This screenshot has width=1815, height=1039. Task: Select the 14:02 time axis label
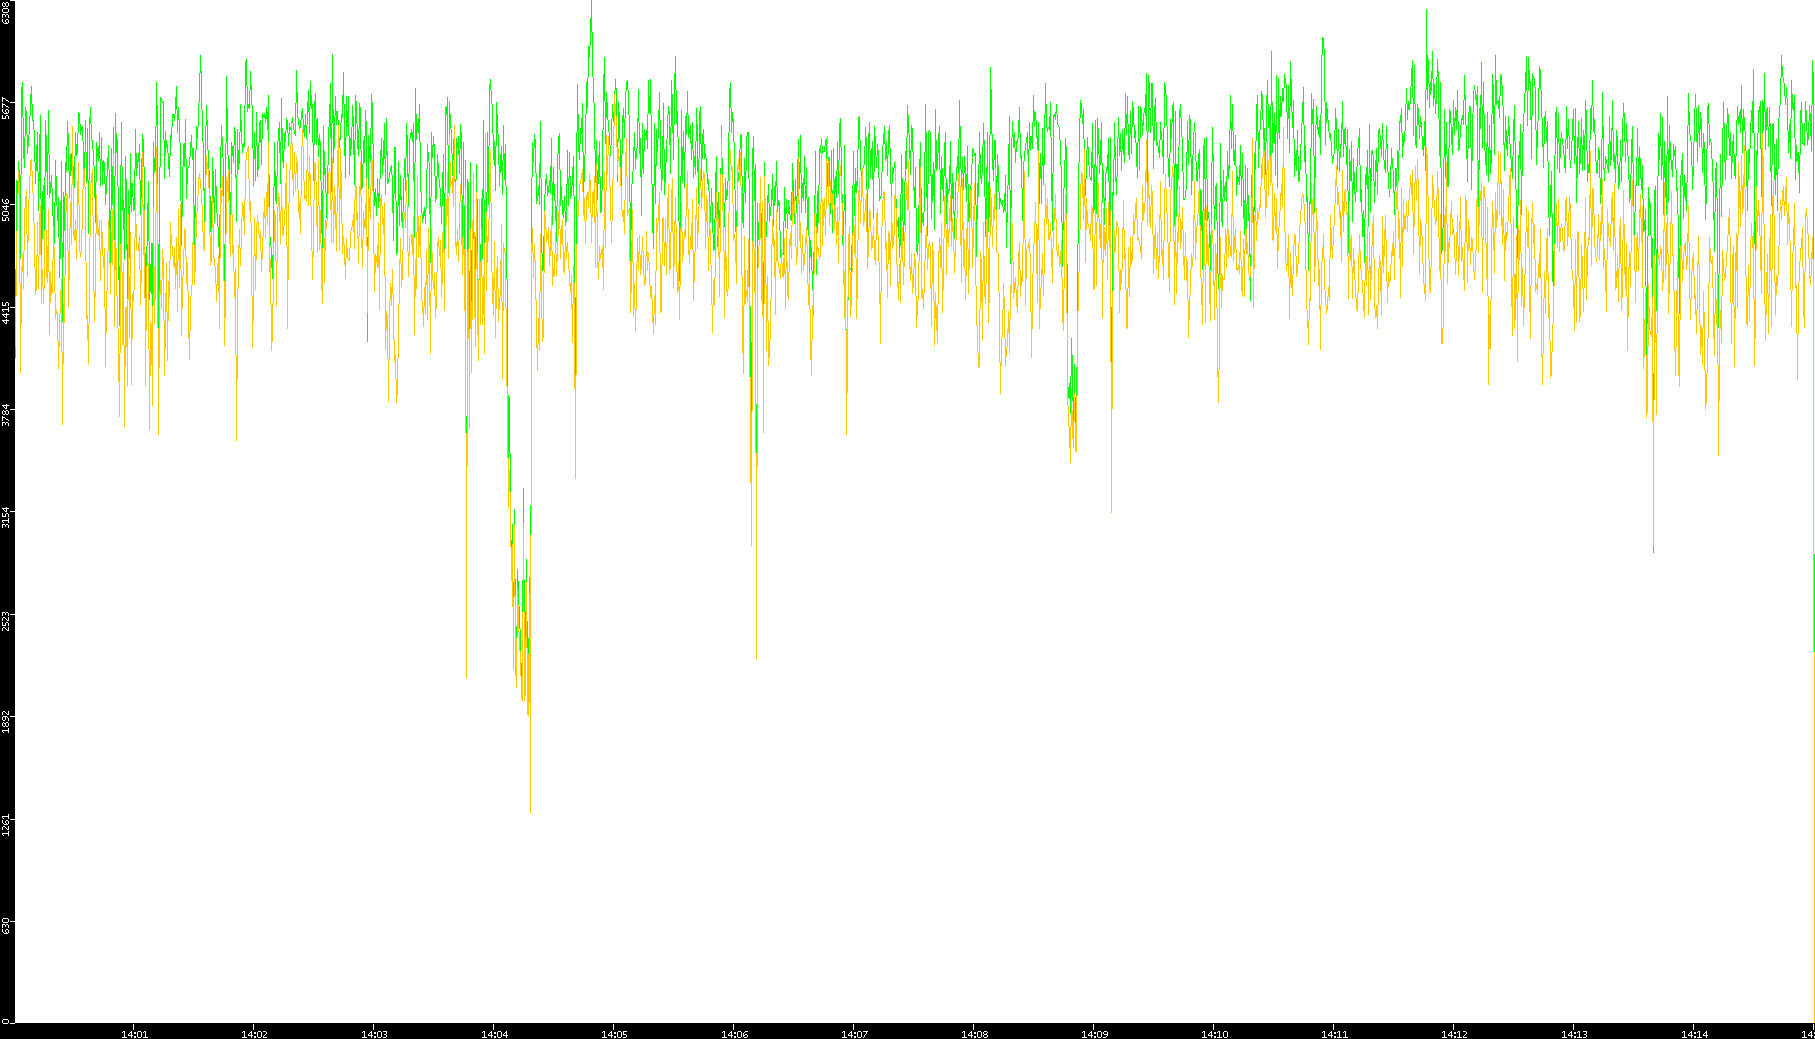point(254,1034)
